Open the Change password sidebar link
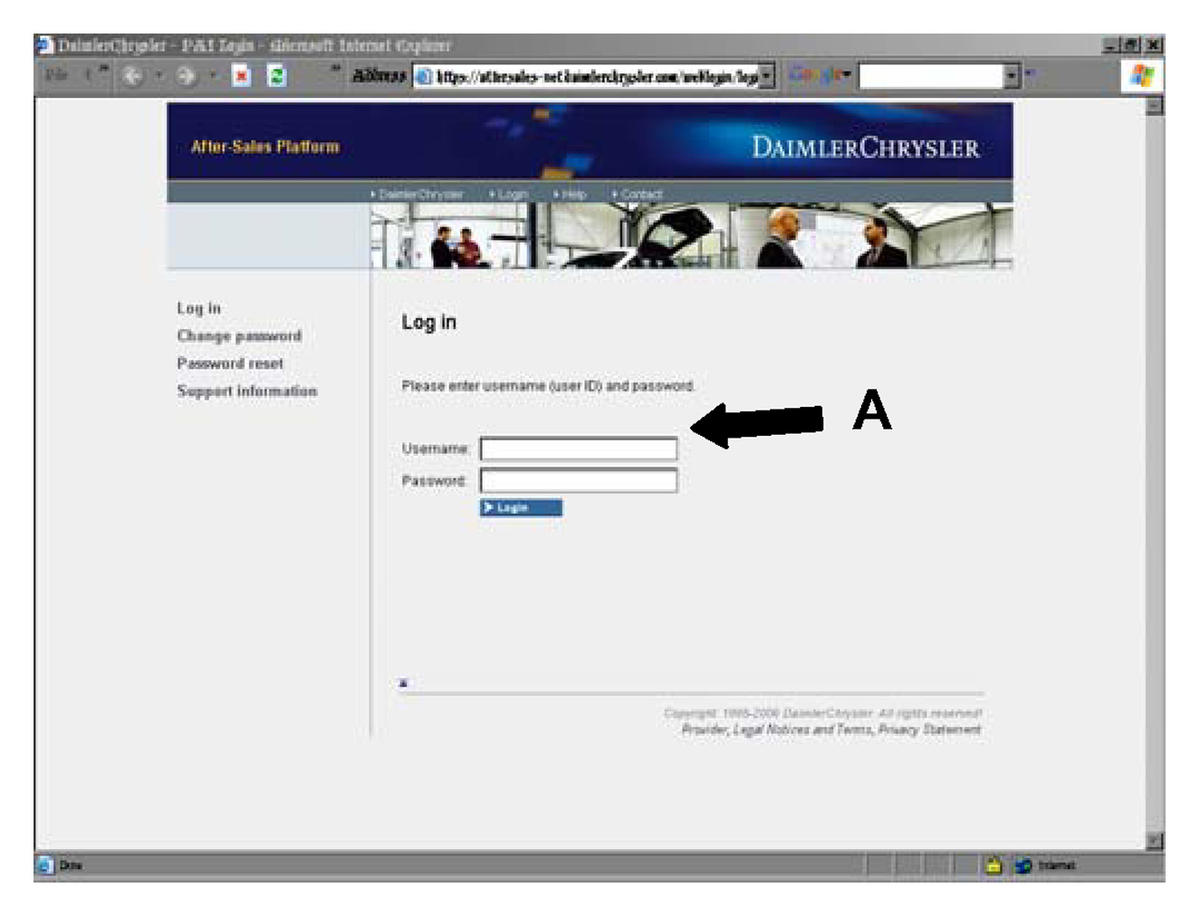 (x=239, y=336)
